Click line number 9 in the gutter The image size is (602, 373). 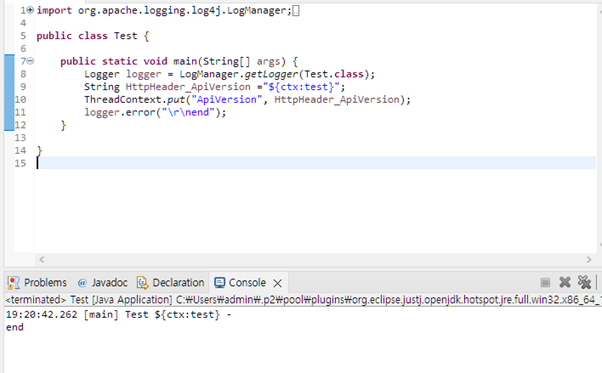pos(23,87)
